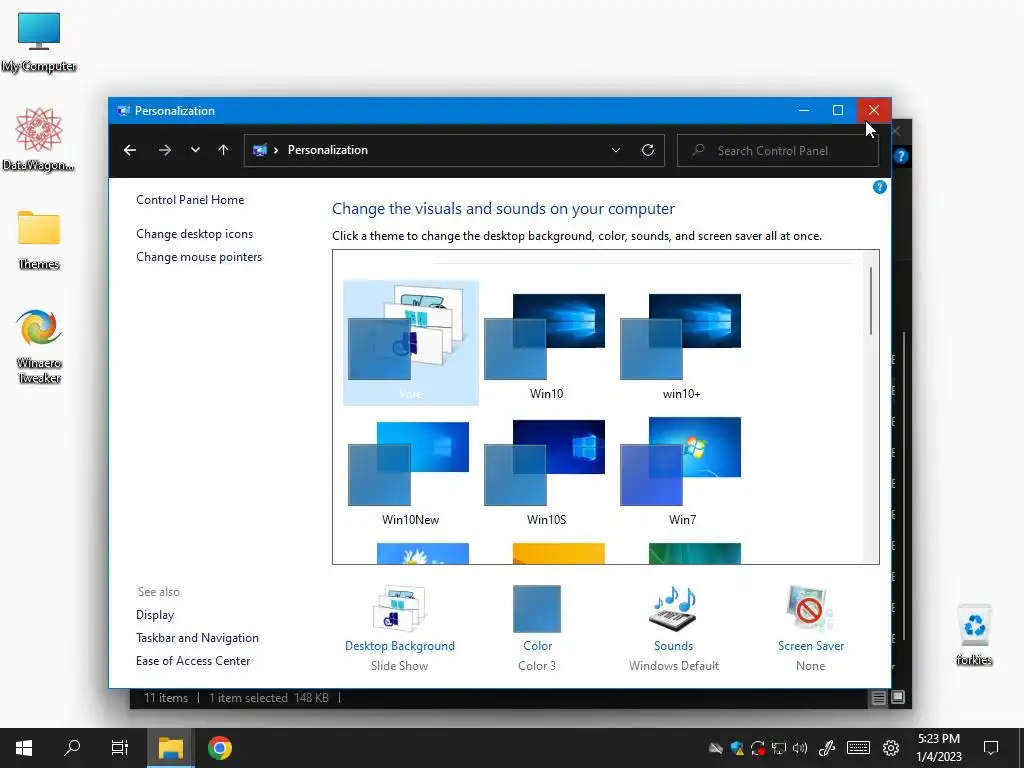Open Change desktop icons link

pos(195,234)
